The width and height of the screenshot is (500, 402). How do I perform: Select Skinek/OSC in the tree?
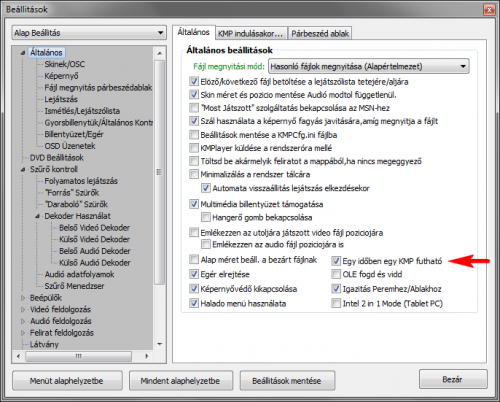pos(65,64)
